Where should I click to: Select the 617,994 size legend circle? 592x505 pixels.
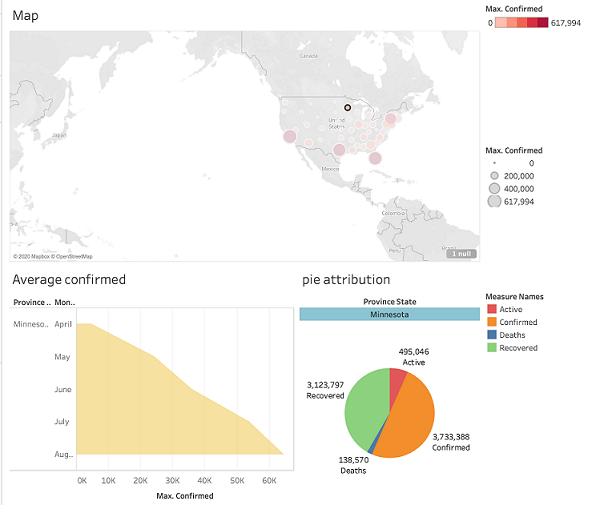point(494,201)
